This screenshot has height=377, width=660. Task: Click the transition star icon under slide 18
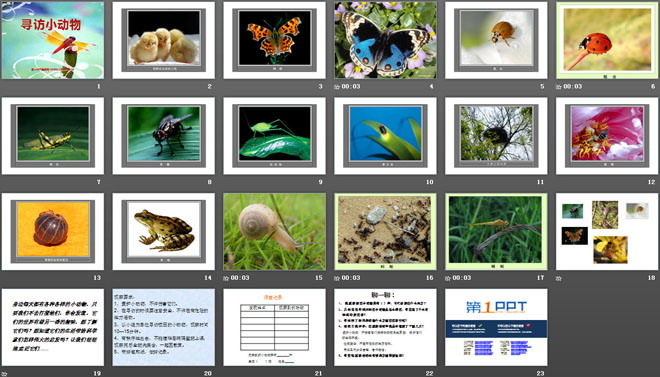(559, 278)
